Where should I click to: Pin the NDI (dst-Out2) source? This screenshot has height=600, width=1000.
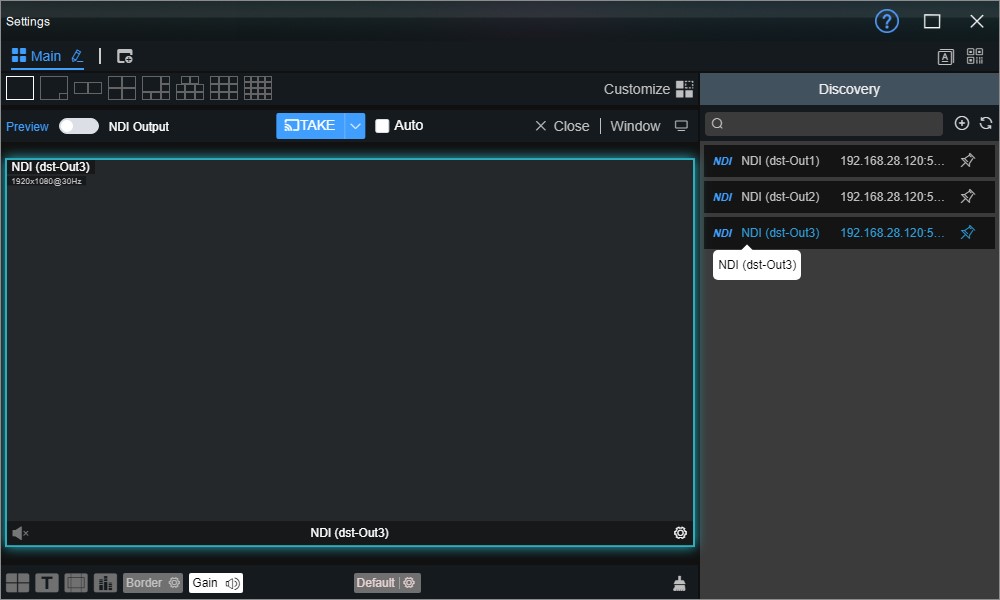click(967, 196)
